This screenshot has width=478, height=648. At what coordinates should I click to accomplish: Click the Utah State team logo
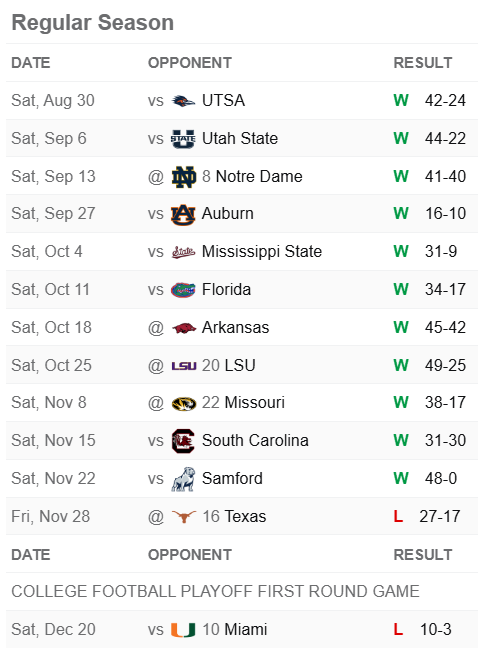tap(183, 138)
